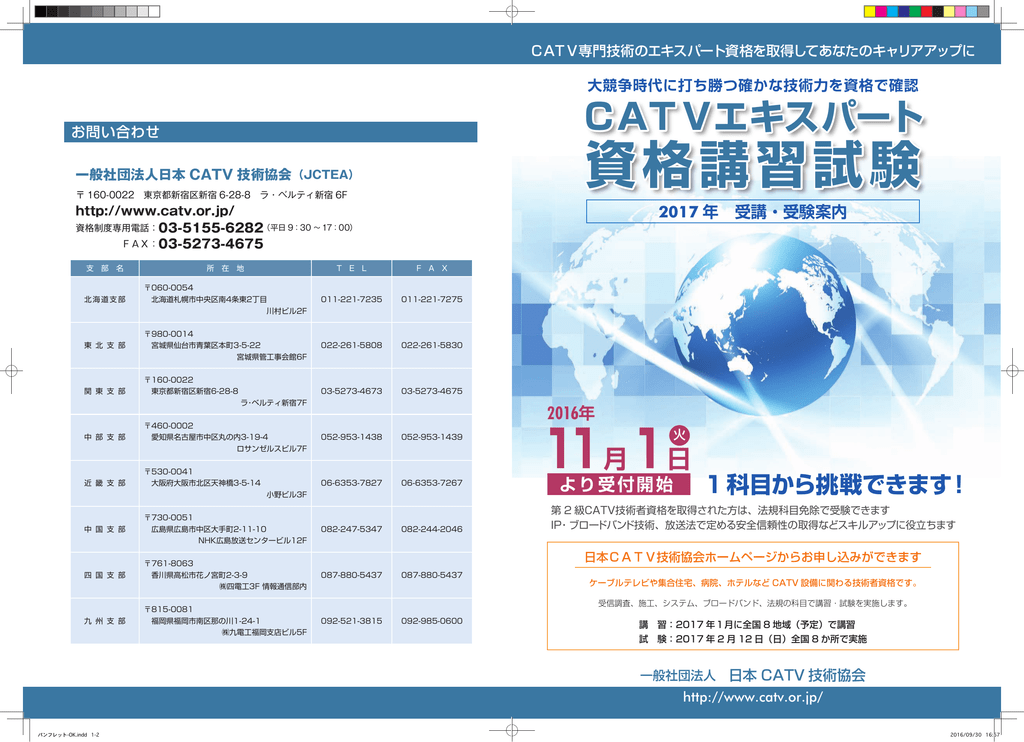This screenshot has width=1024, height=742.
Task: Open http://www.catv.or.jp/ link in contact section
Action: (155, 210)
